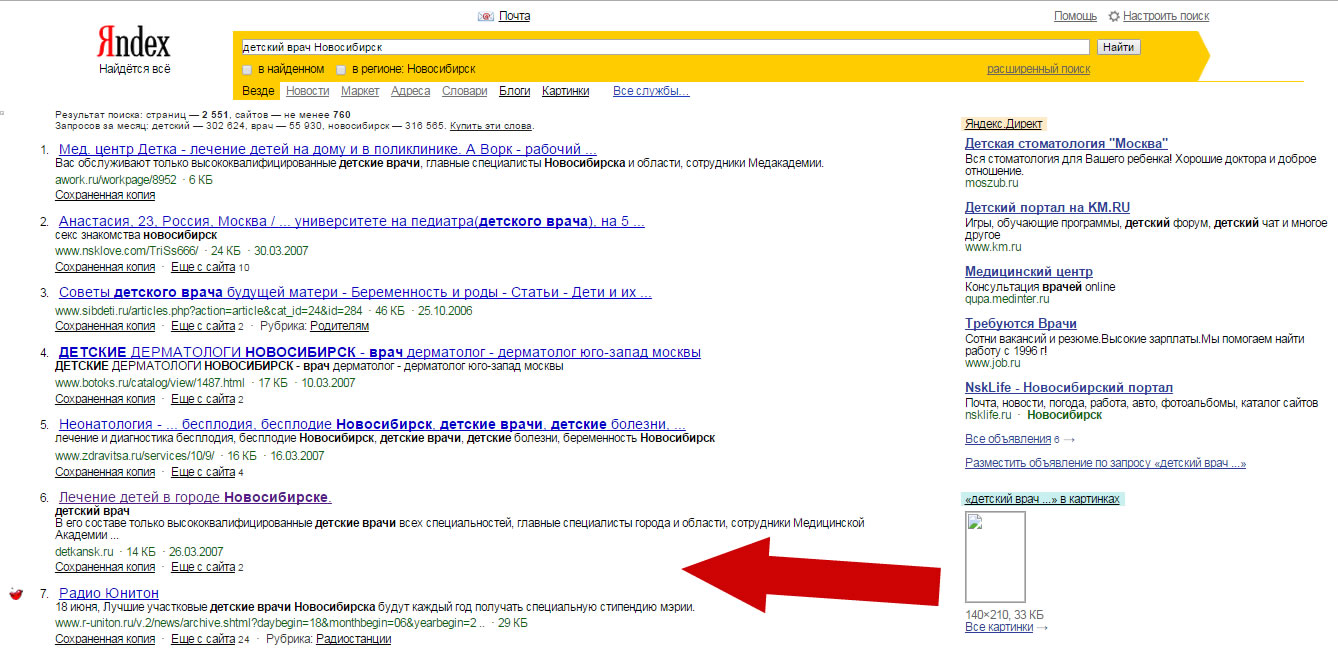This screenshot has height=660, width=1338.
Task: Open the Почта mail link
Action: click(x=514, y=16)
